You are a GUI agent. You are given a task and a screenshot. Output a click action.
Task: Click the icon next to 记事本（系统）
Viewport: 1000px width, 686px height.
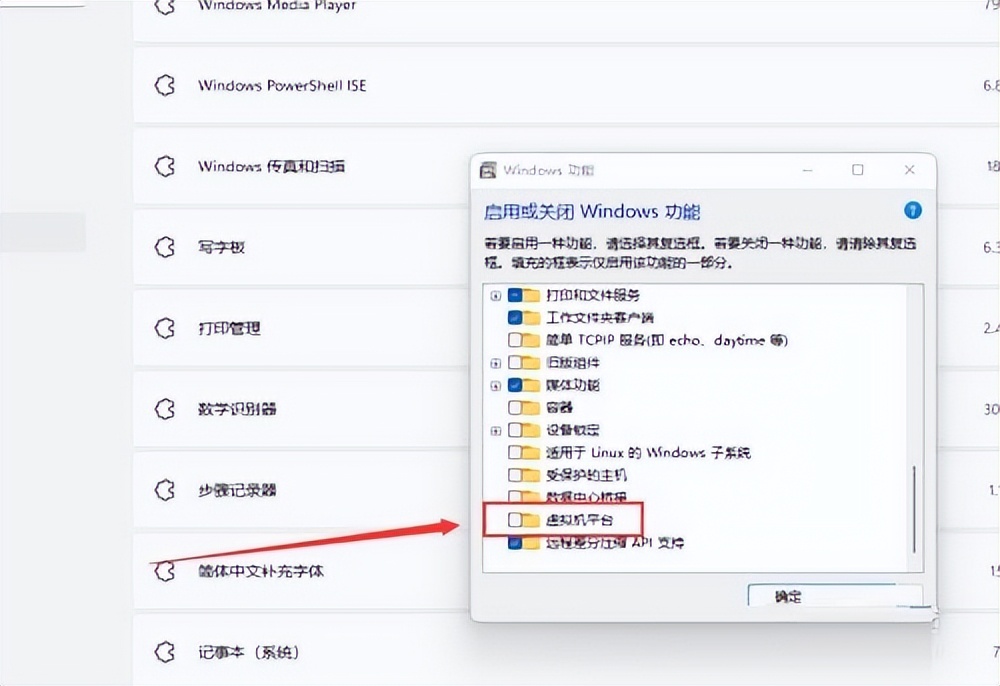163,651
